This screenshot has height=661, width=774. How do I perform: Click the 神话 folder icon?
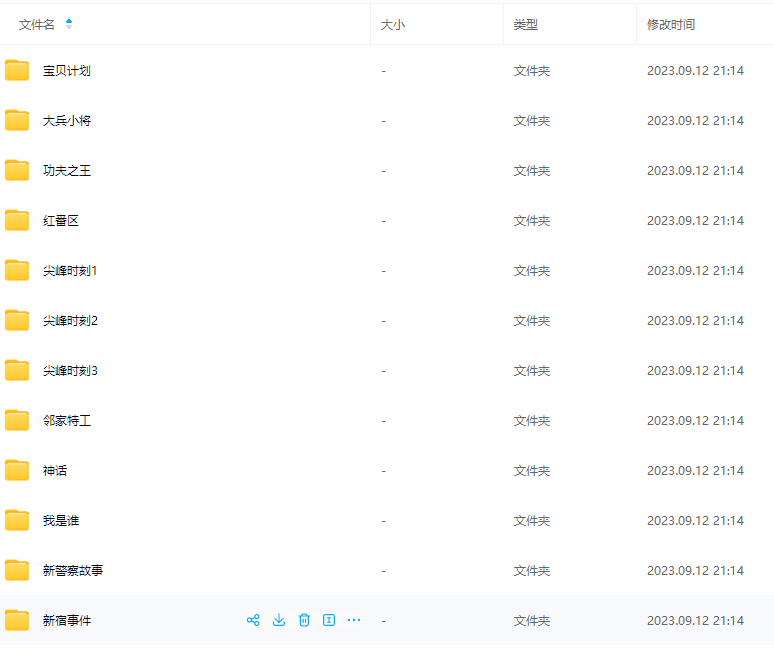(x=17, y=470)
